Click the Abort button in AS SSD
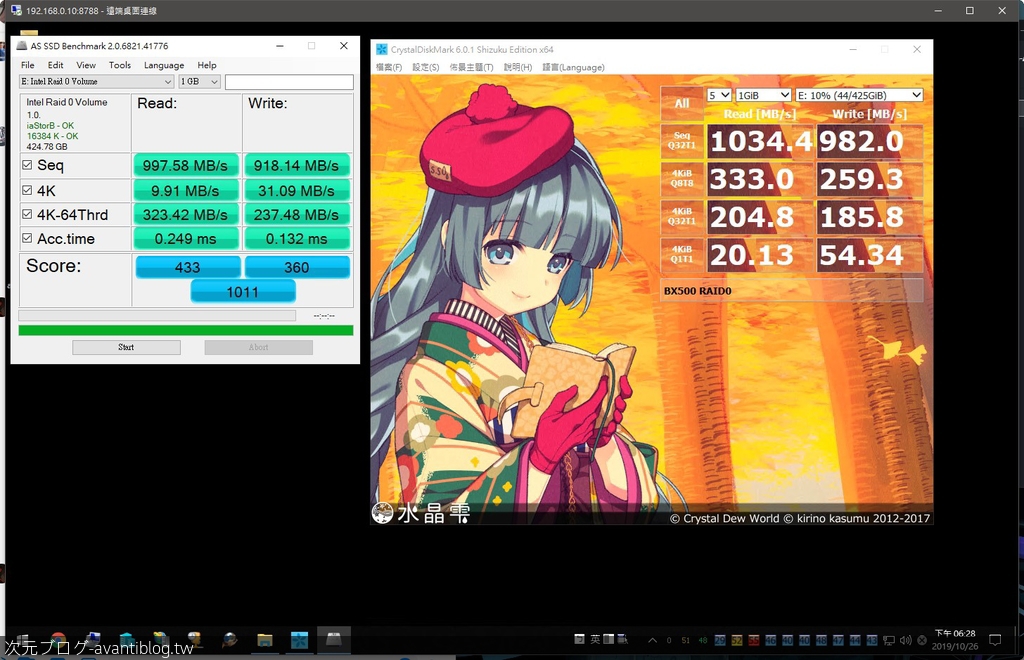The width and height of the screenshot is (1024, 660). pyautogui.click(x=259, y=347)
